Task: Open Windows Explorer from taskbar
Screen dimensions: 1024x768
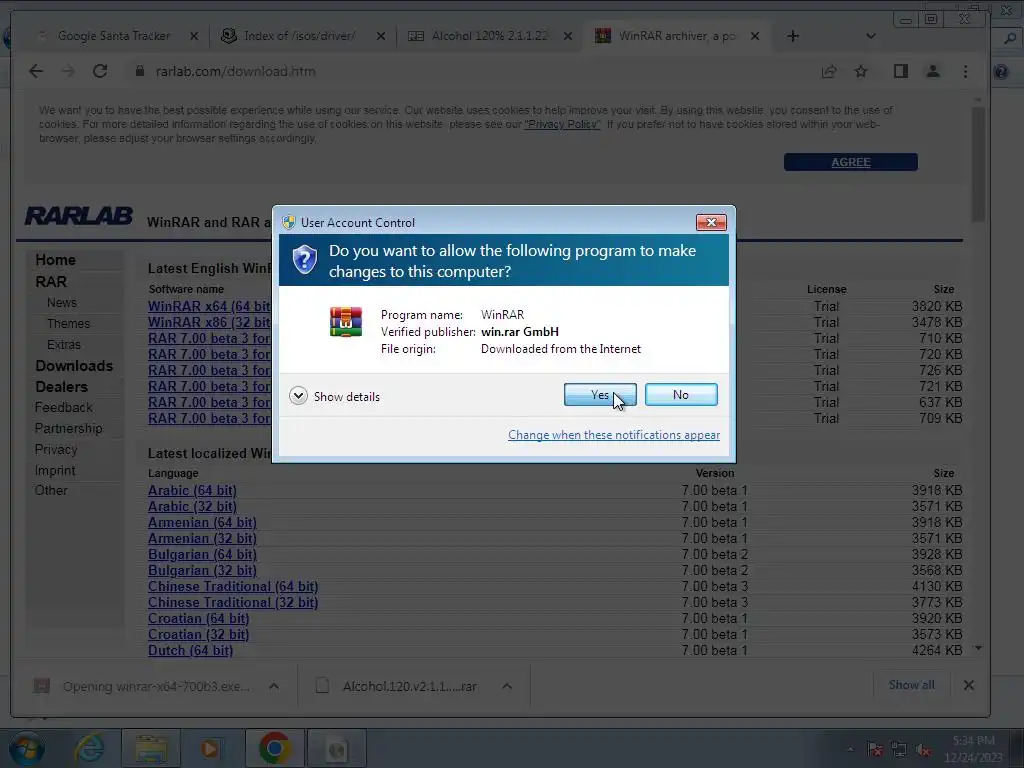Action: [151, 748]
